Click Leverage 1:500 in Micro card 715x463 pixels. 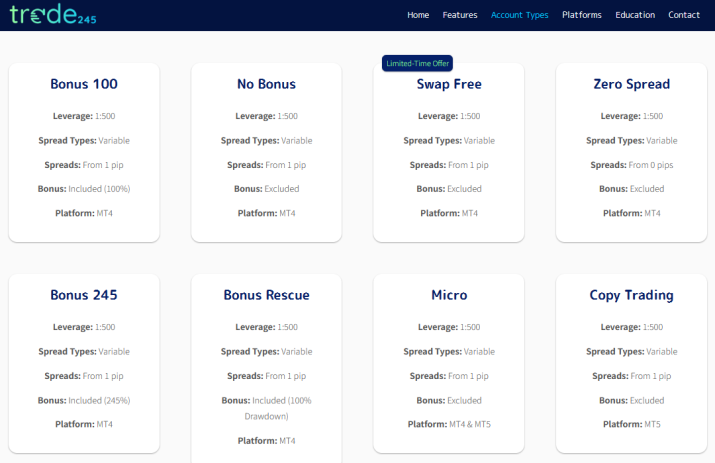pos(449,327)
